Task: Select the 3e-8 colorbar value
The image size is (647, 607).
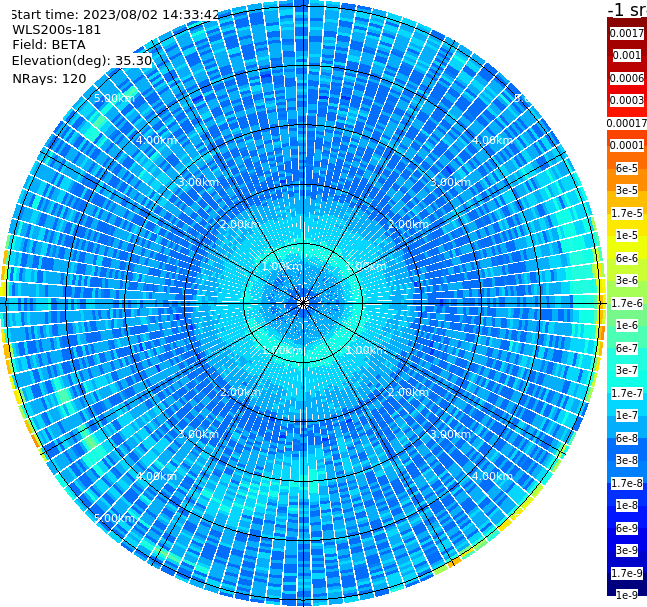Action: click(x=627, y=460)
